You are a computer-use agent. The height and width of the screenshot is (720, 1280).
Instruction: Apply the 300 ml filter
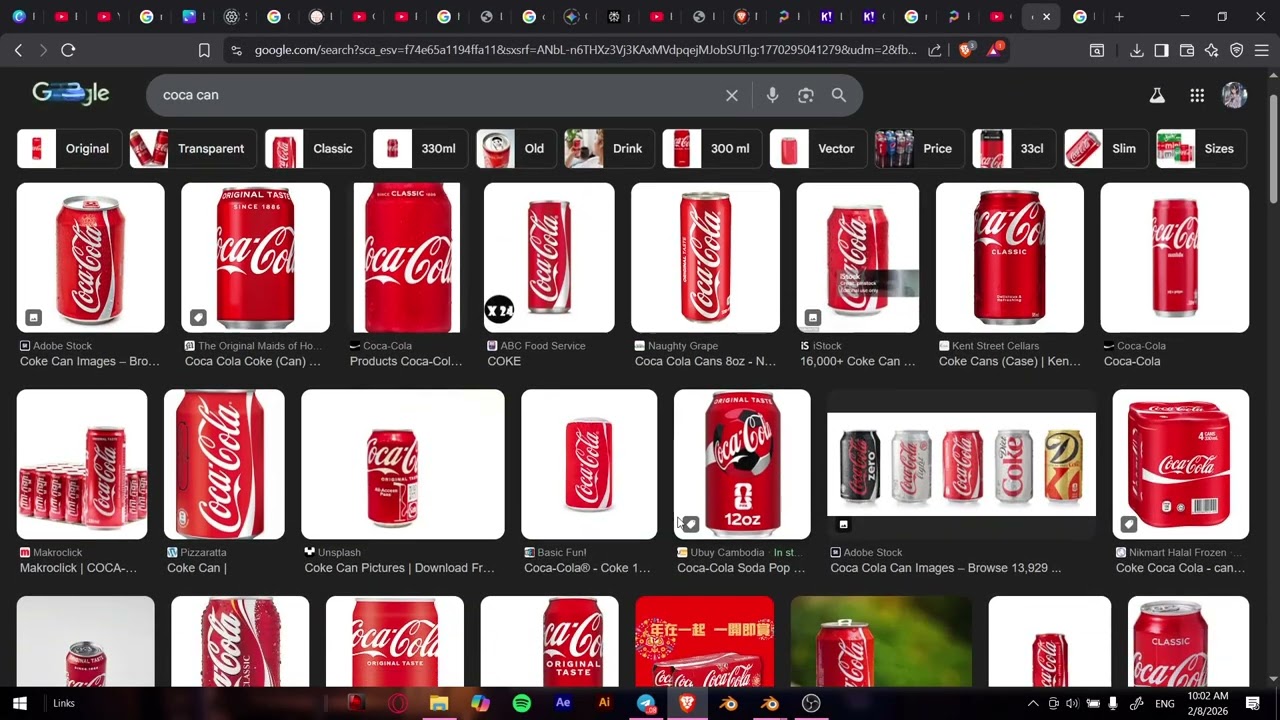pos(711,149)
